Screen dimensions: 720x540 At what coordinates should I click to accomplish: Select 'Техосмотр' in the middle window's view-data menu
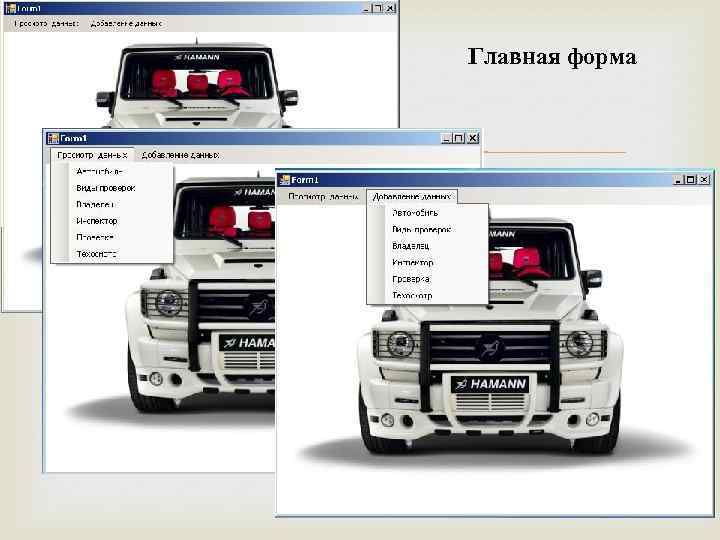96,254
